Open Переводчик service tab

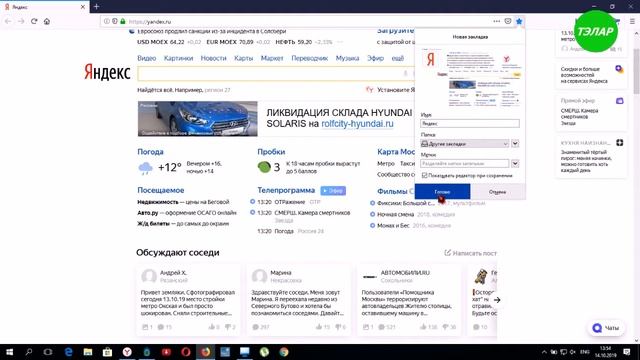(309, 58)
